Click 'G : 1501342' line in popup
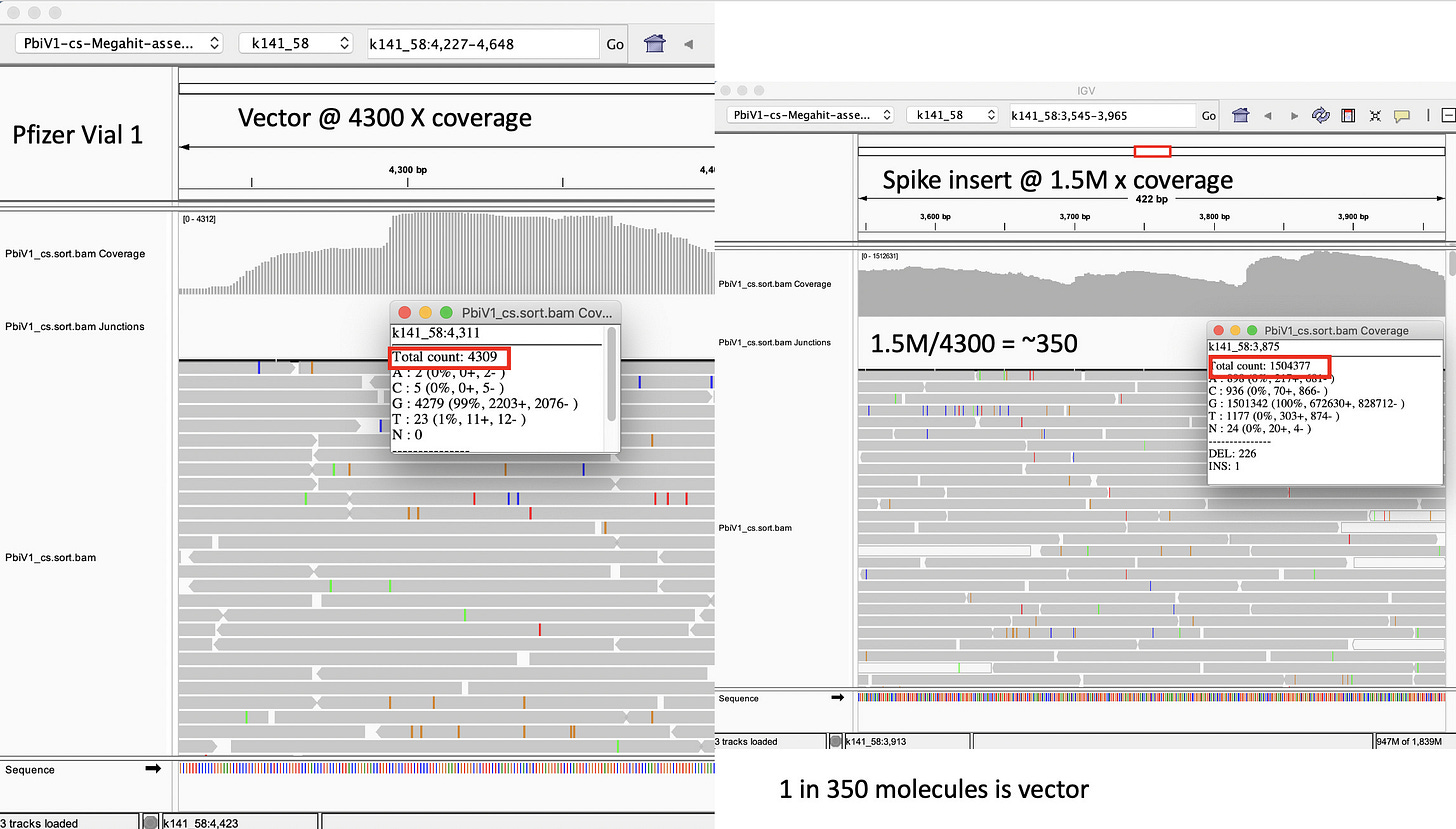This screenshot has width=1456, height=829. pos(1307,403)
